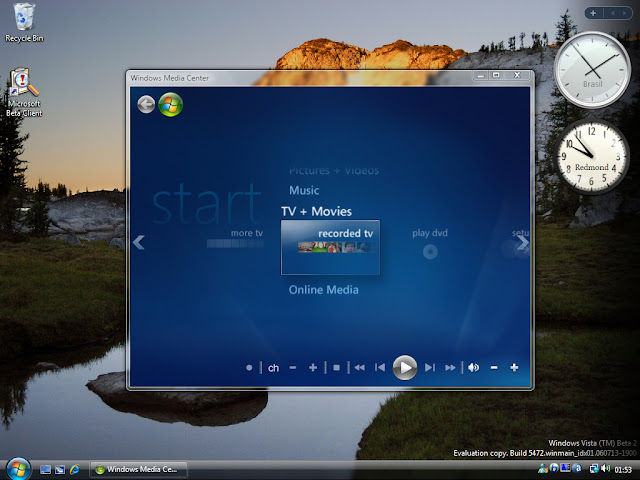Click the fast forward button
The height and width of the screenshot is (480, 640).
[x=450, y=368]
